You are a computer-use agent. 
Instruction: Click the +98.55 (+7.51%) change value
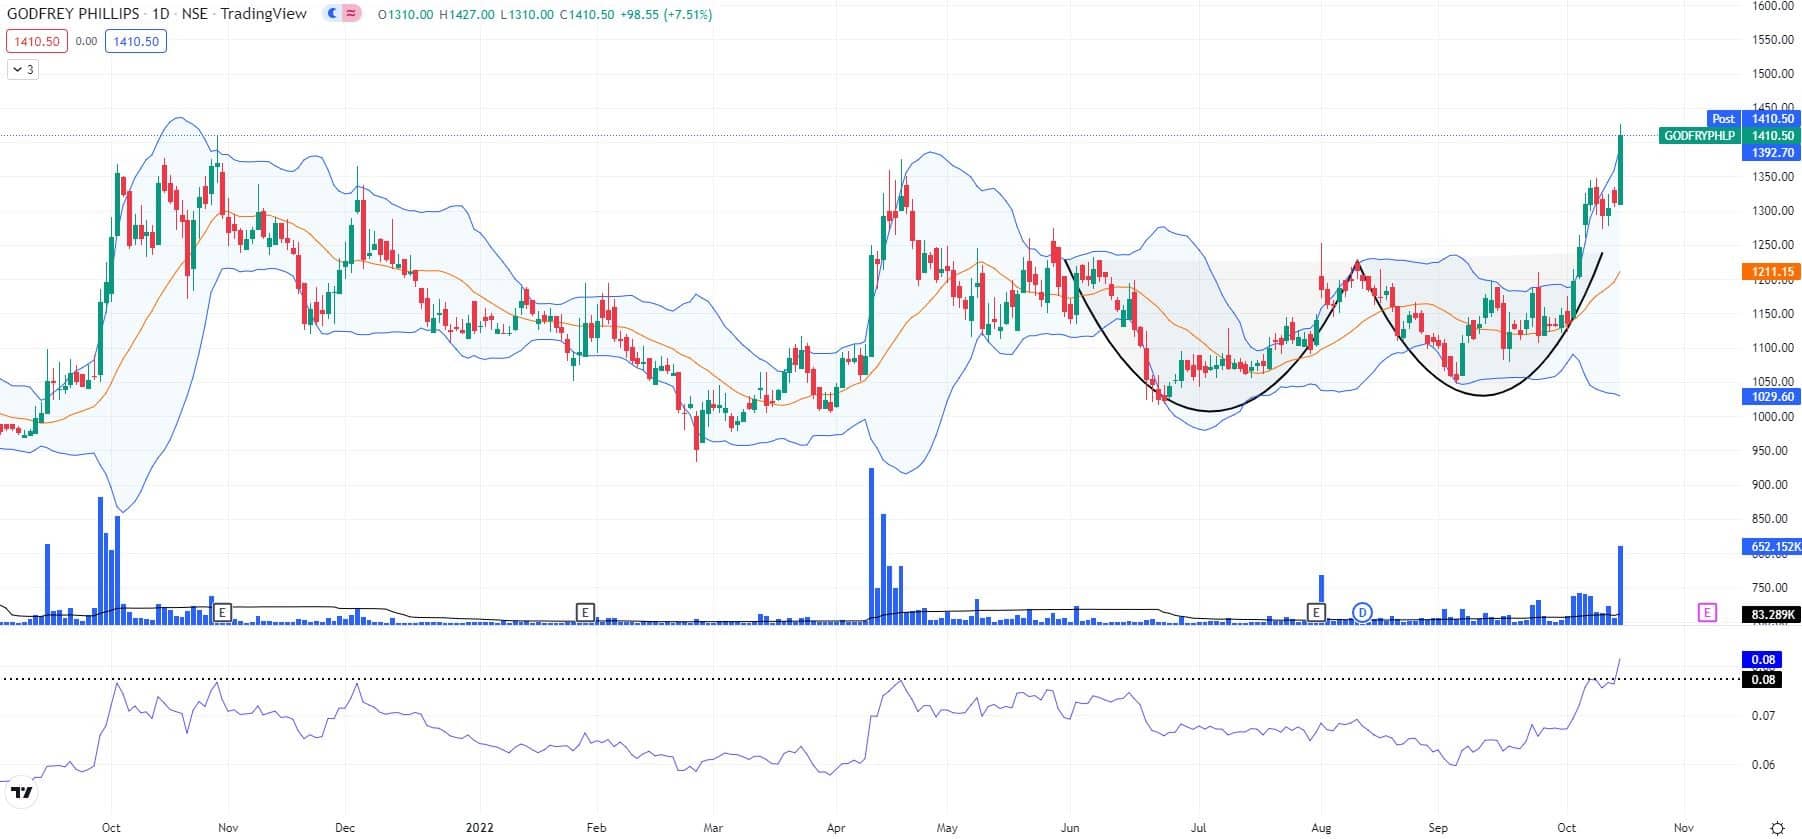tap(665, 15)
